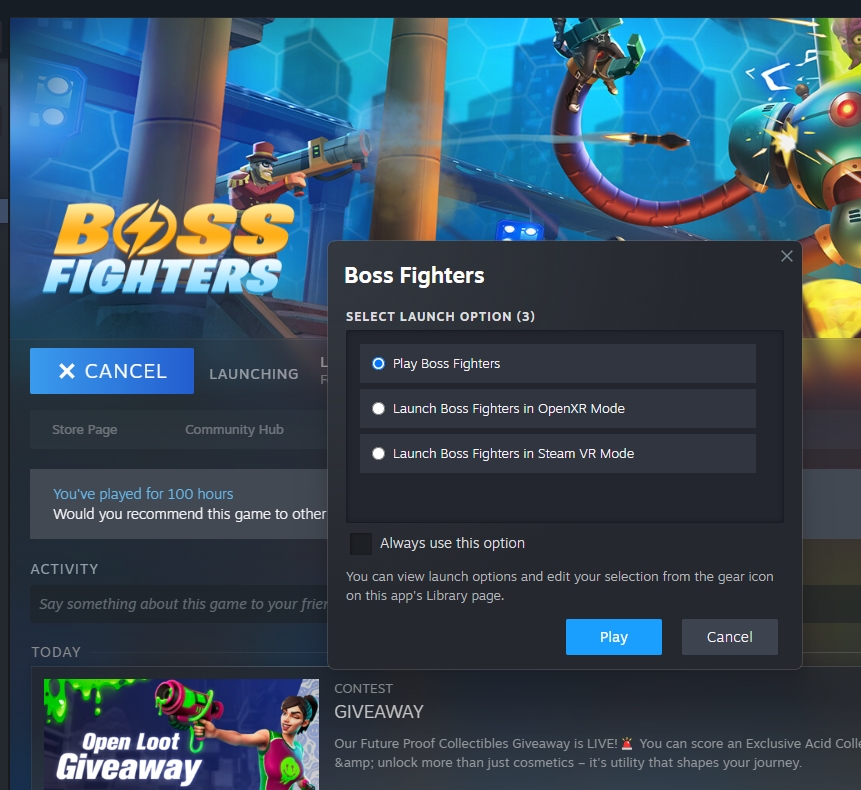Click the blue Play button
The width and height of the screenshot is (861, 790).
613,637
